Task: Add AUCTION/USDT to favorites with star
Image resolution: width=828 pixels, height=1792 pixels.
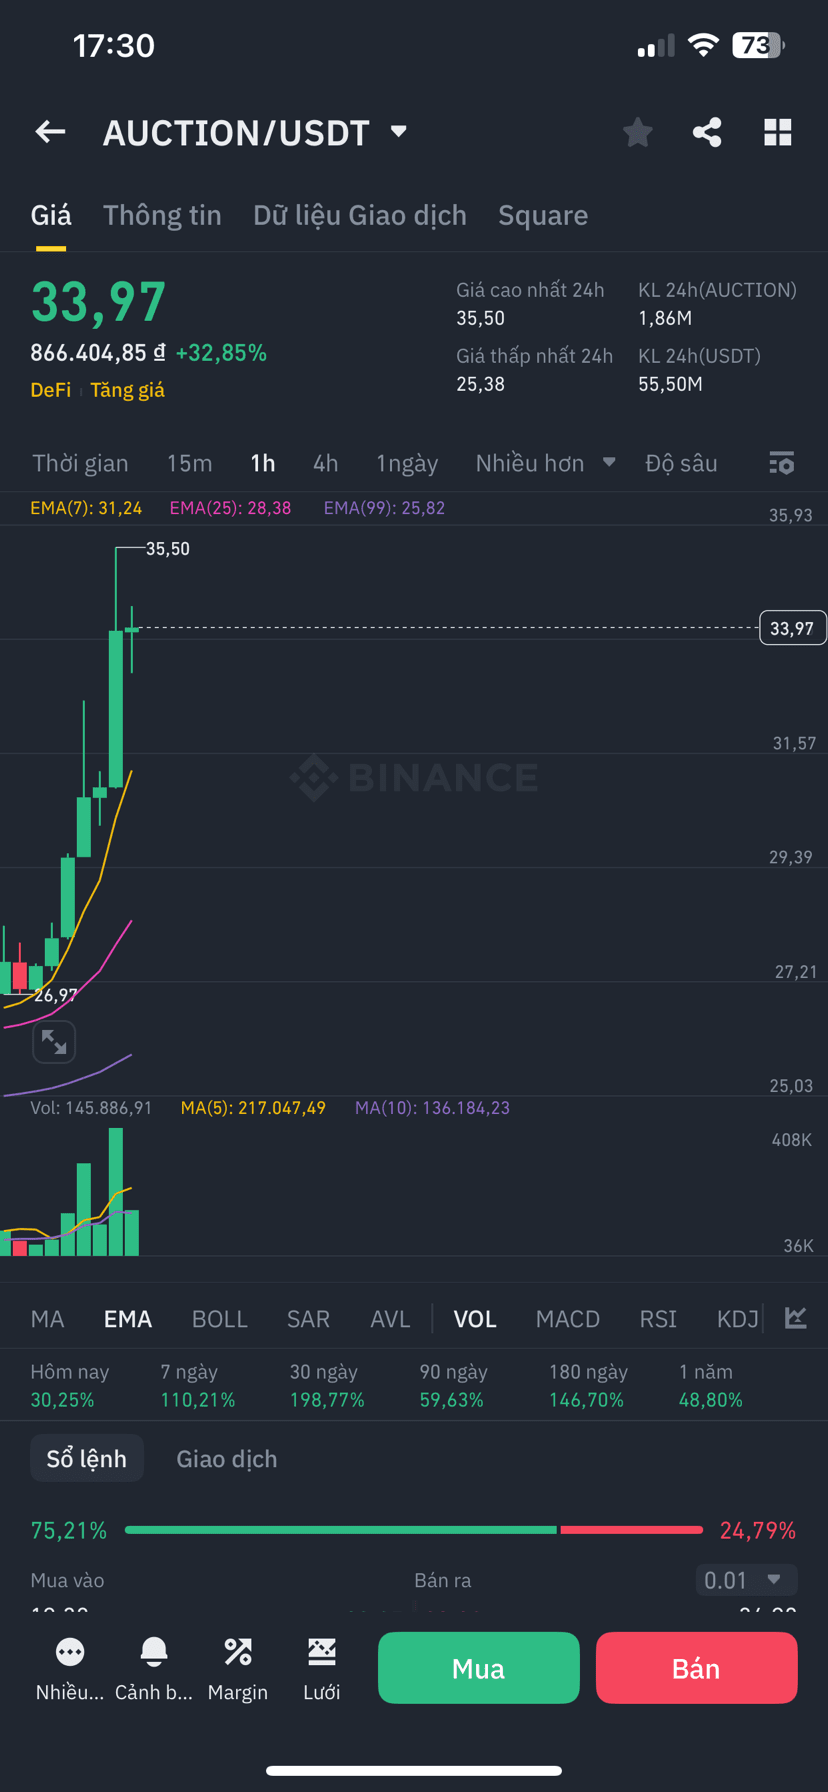Action: click(x=637, y=132)
